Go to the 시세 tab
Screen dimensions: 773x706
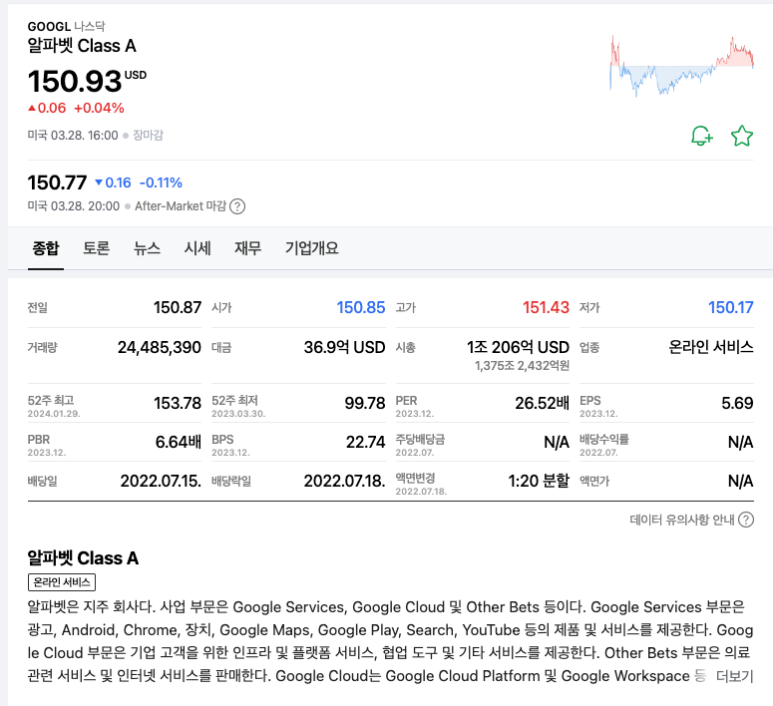click(198, 248)
